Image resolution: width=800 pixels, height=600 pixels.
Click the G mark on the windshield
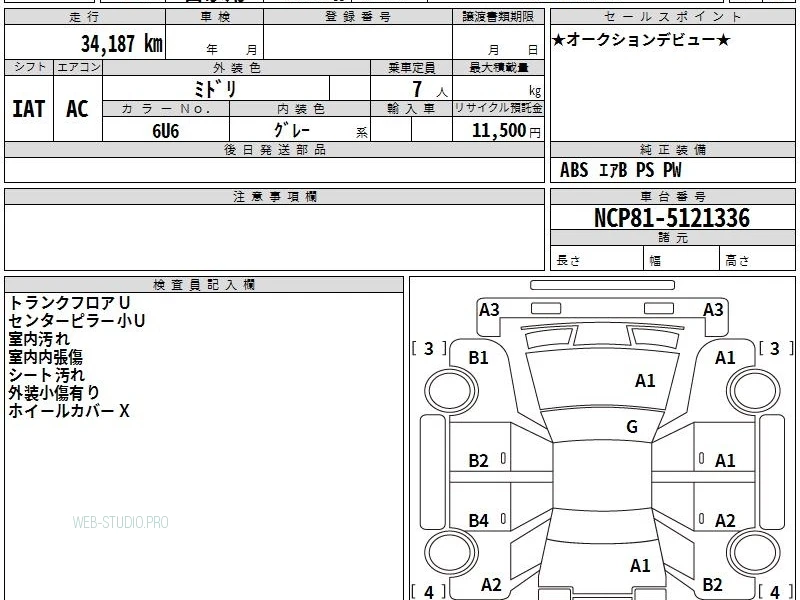[632, 427]
